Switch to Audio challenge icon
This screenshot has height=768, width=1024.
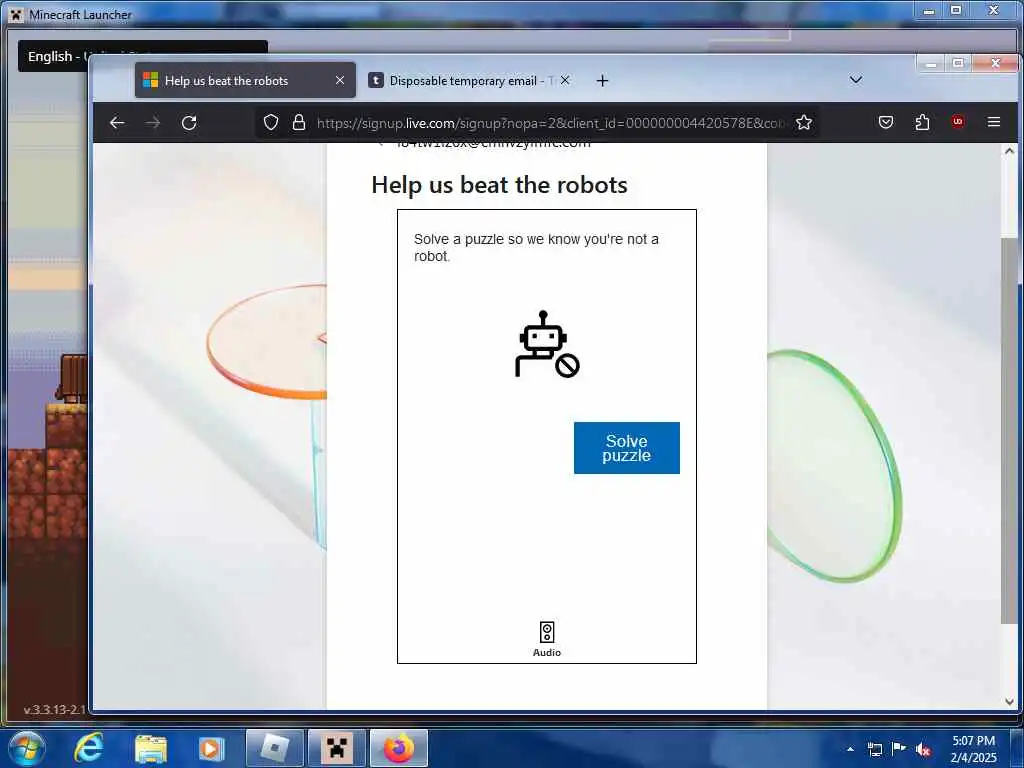coord(547,639)
